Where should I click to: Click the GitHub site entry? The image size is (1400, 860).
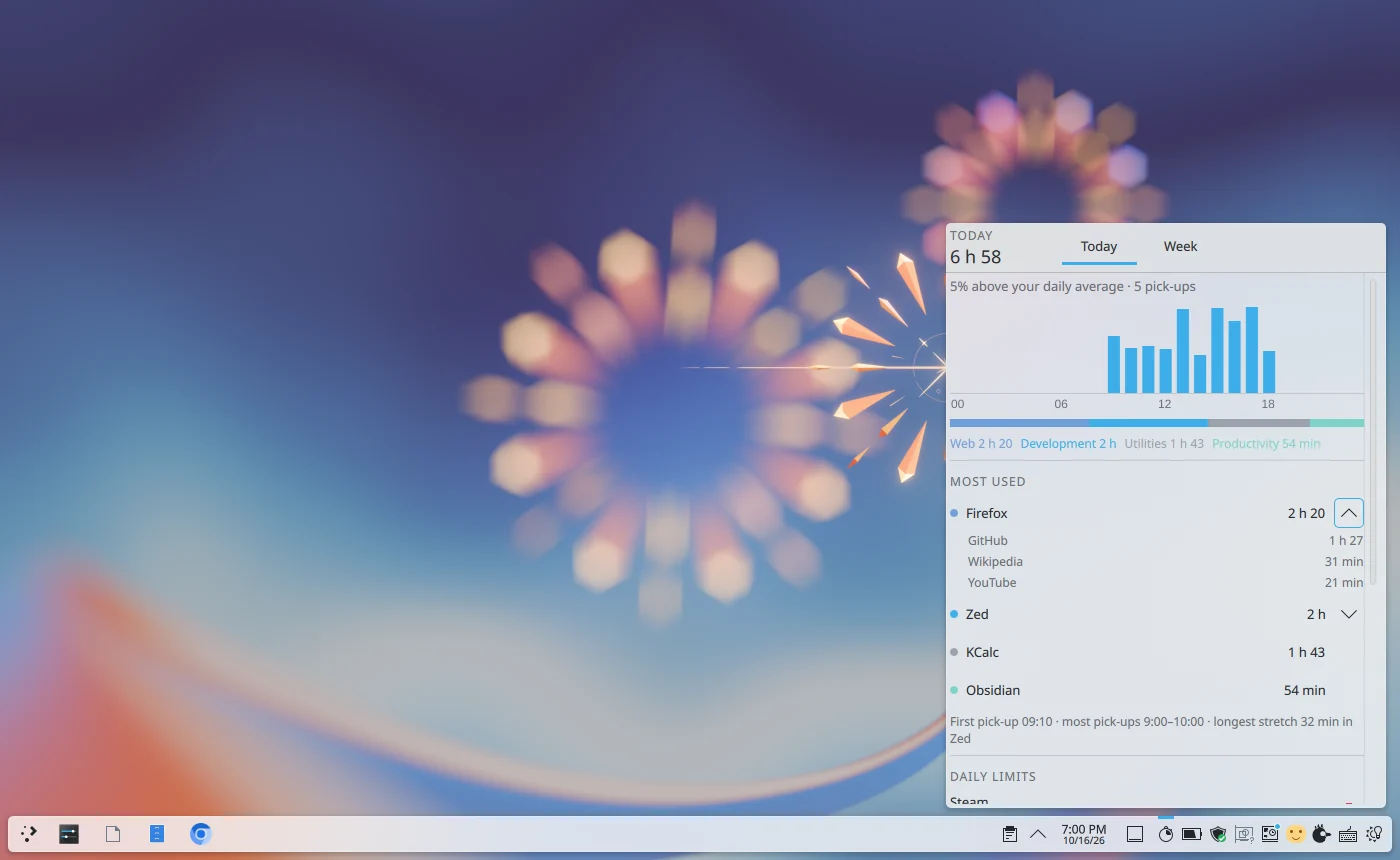click(x=1165, y=541)
